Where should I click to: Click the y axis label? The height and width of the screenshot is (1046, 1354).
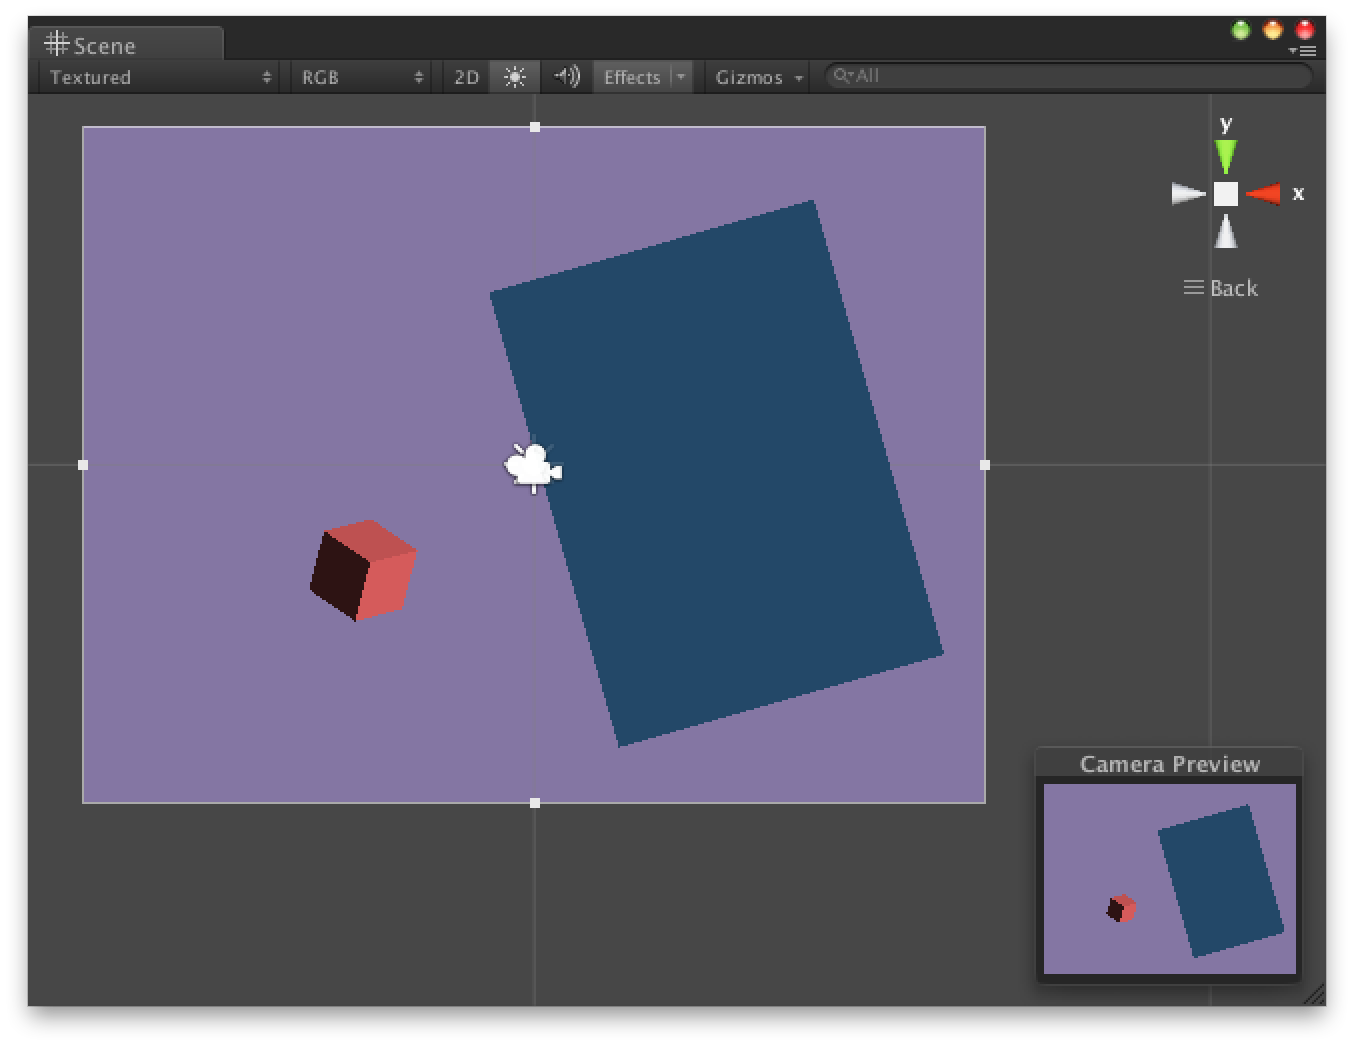pyautogui.click(x=1226, y=124)
